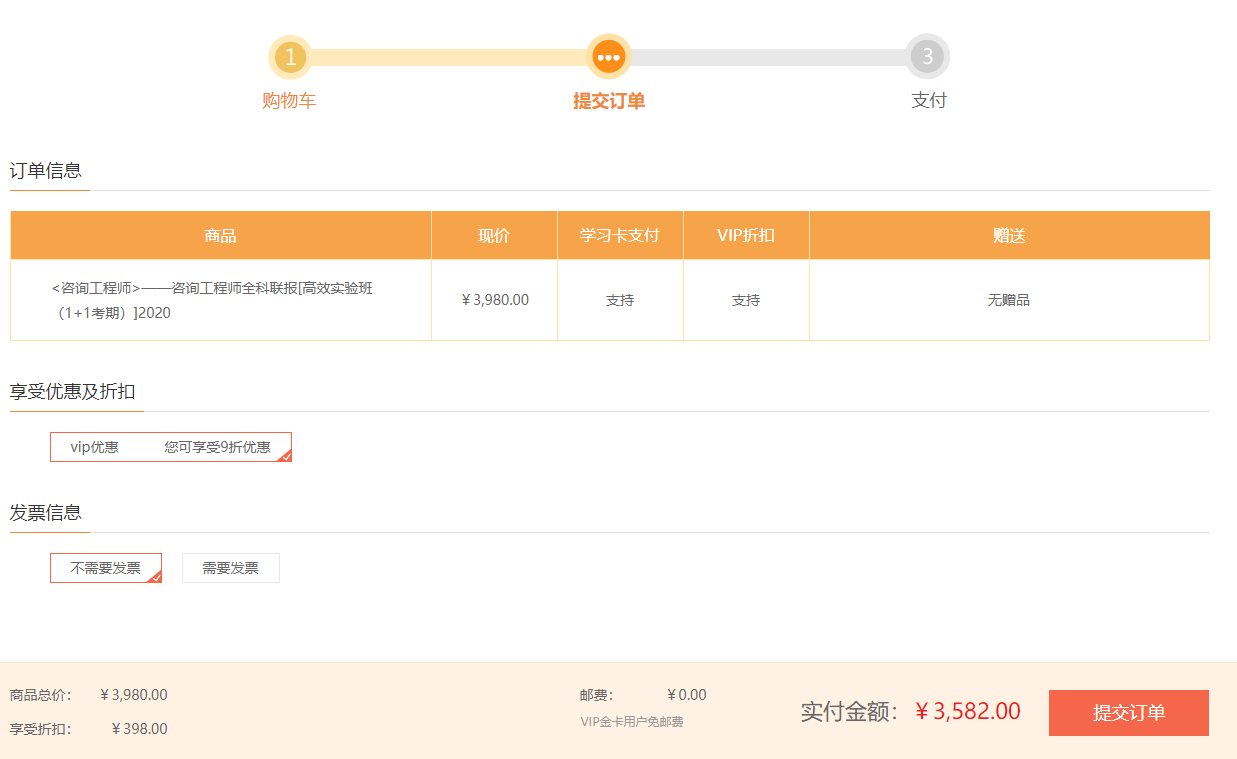Viewport: 1237px width, 759px height.
Task: Click the 商品 column header in order table
Action: coord(219,234)
